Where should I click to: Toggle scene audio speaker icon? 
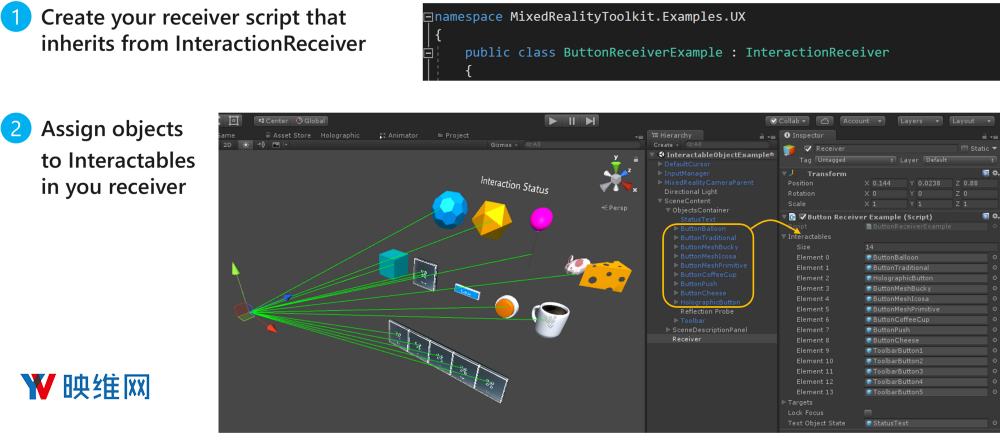click(x=260, y=144)
